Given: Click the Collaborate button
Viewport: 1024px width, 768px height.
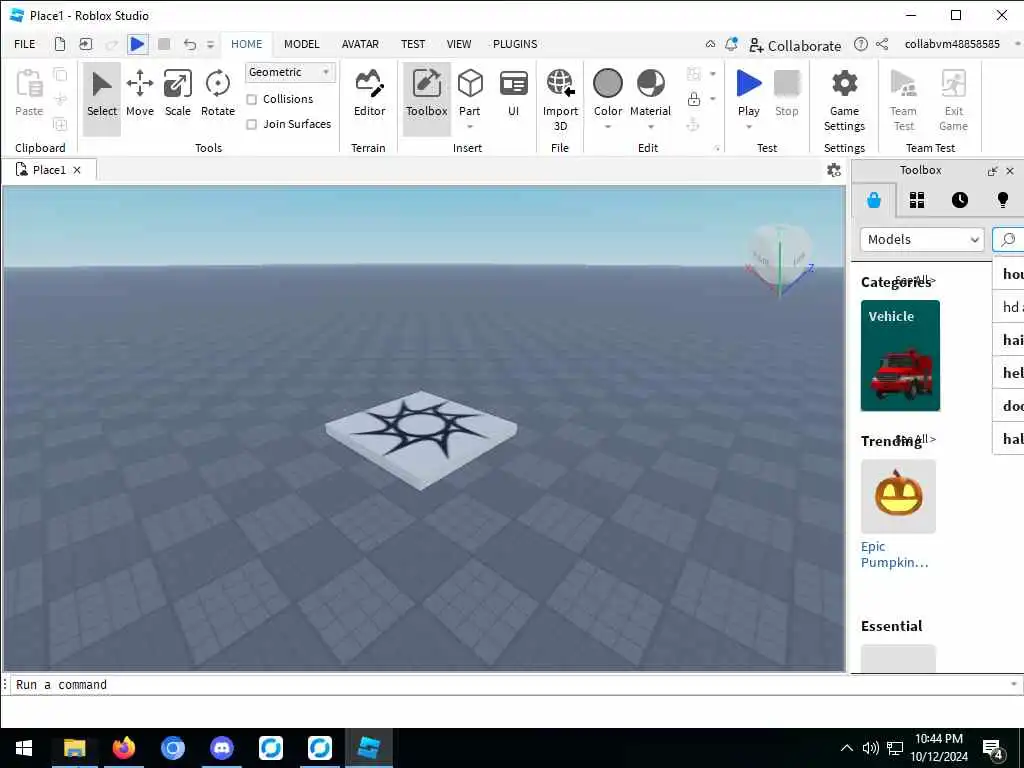Looking at the screenshot, I should 795,46.
